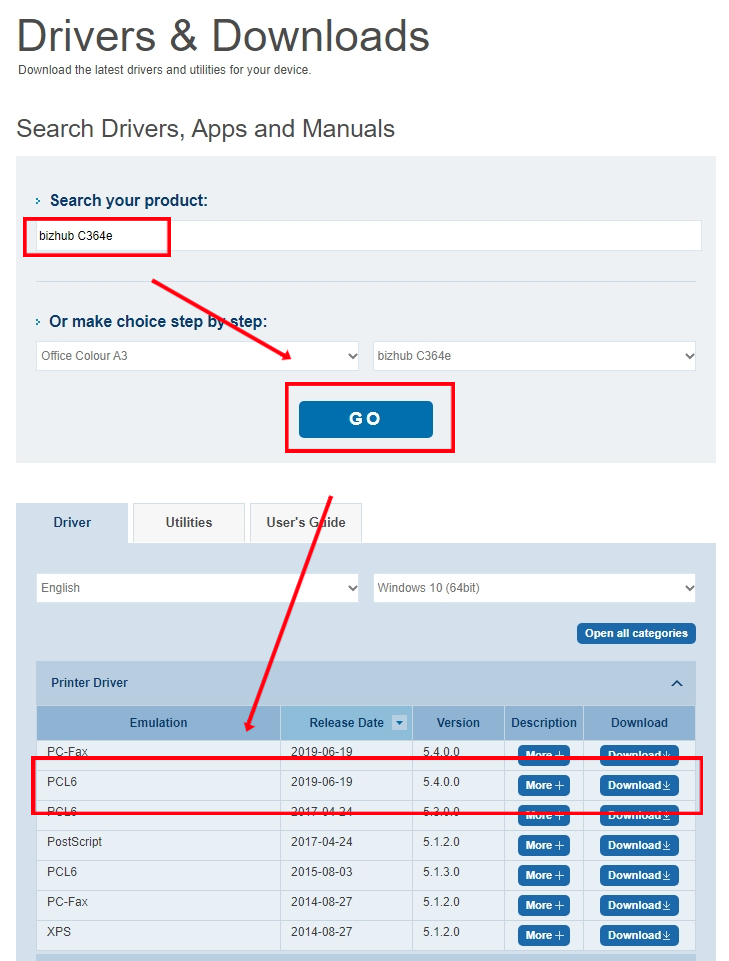The width and height of the screenshot is (729, 961).
Task: Download PCL6 driver version 5.4.0.0
Action: 639,785
